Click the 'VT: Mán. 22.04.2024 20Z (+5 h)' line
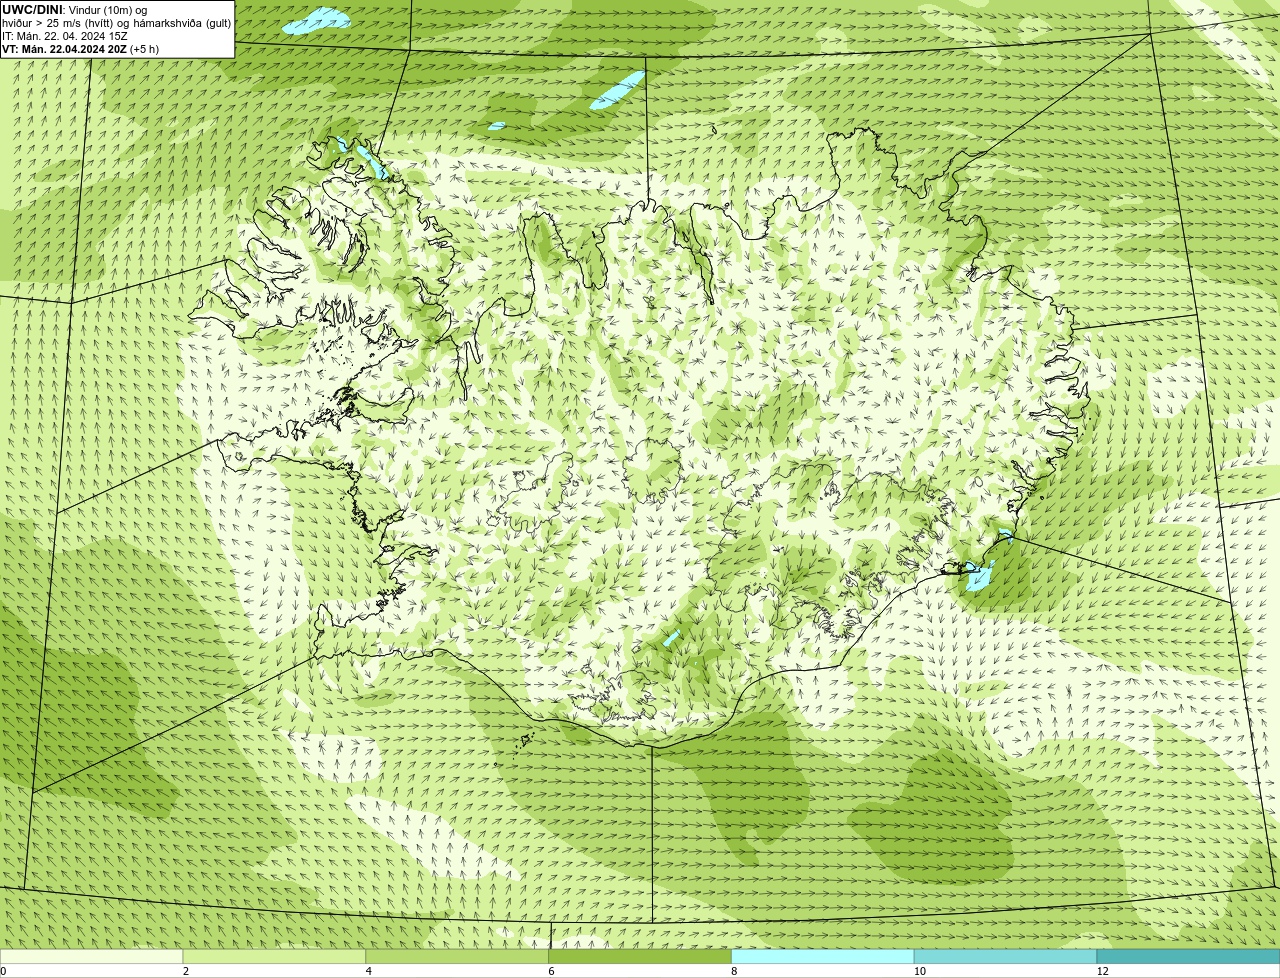Viewport: 1280px width, 978px height. click(x=80, y=49)
